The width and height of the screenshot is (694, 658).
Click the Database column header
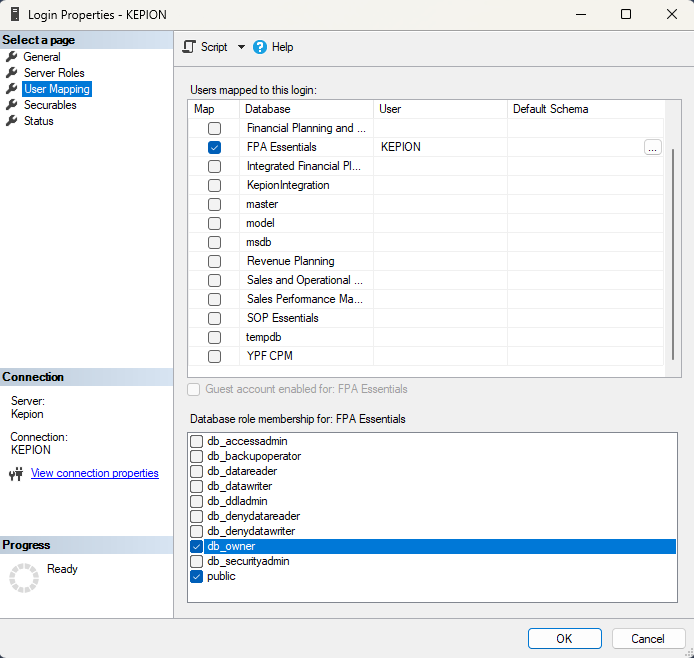(x=306, y=109)
